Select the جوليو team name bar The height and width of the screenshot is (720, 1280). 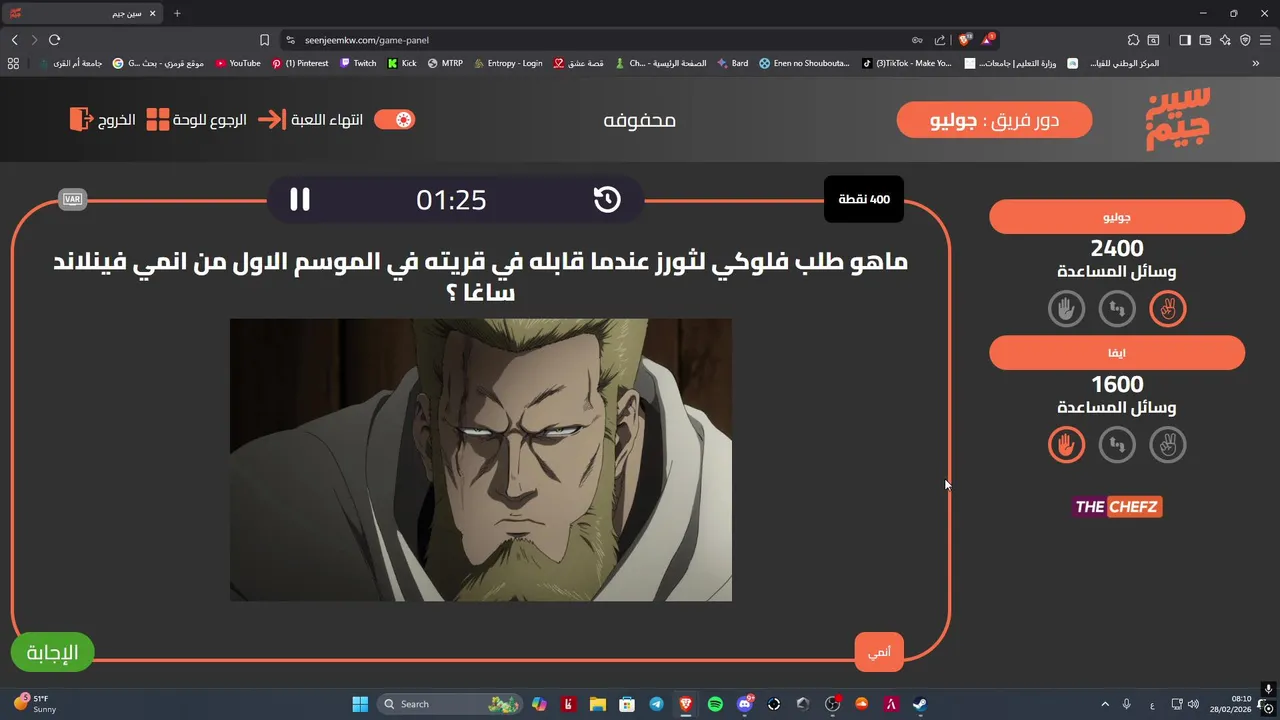(1117, 216)
